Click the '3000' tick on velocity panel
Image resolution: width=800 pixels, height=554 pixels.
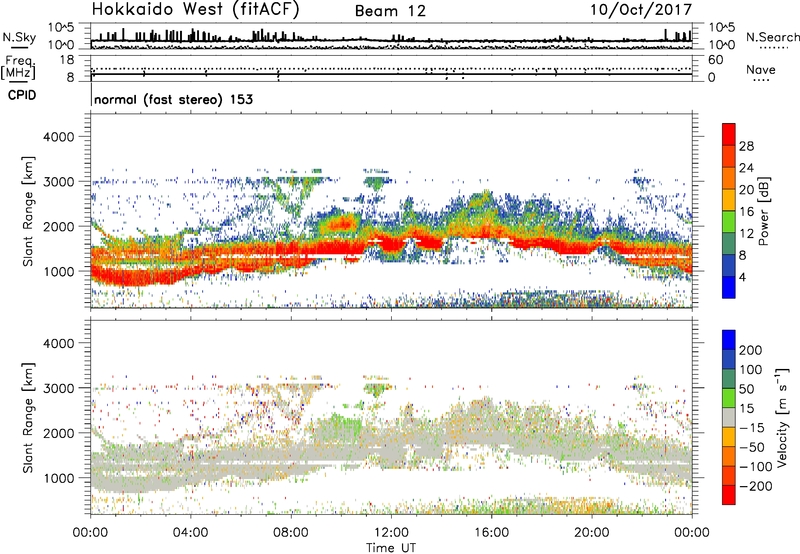click(x=59, y=388)
